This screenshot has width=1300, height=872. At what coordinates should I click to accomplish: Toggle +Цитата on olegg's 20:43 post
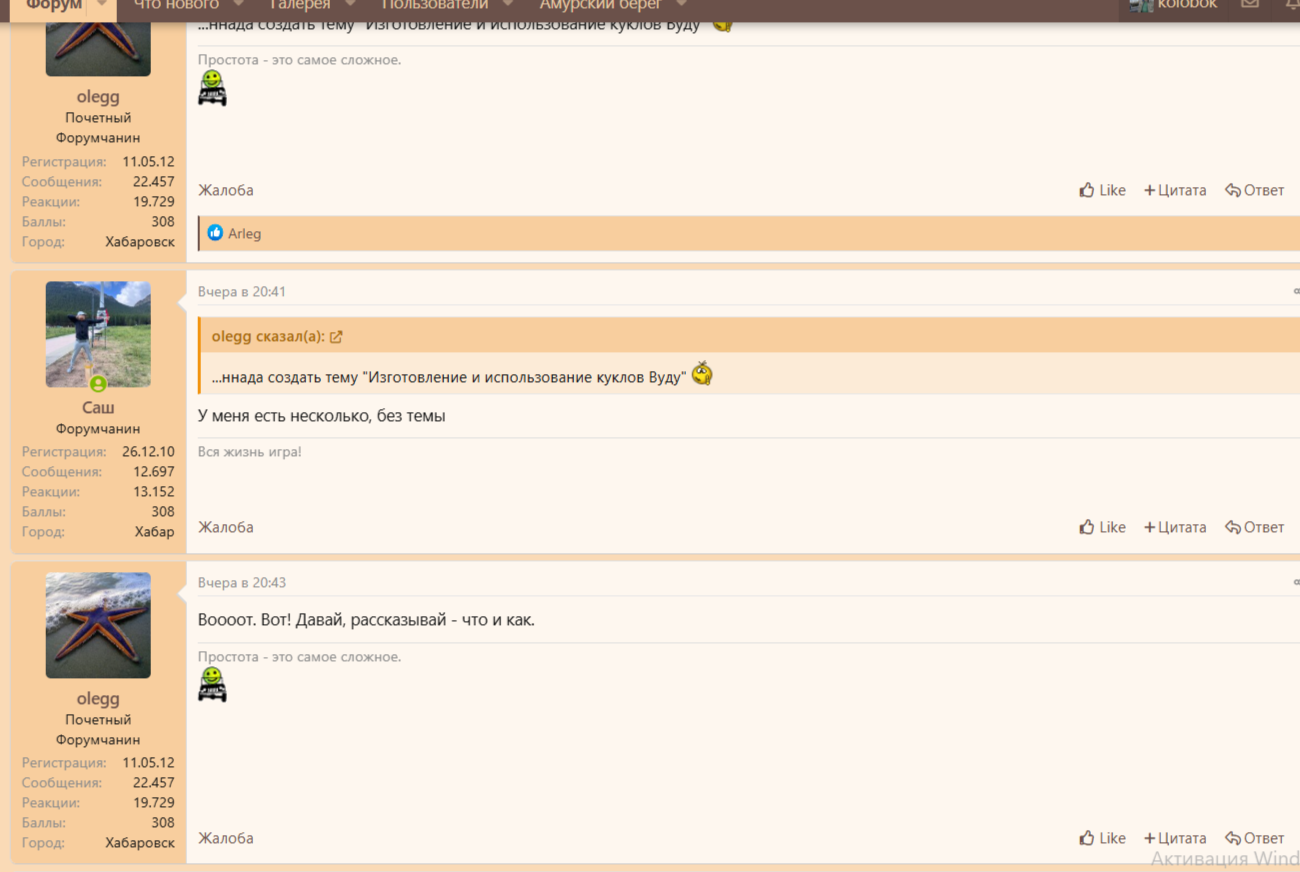[x=1175, y=838]
